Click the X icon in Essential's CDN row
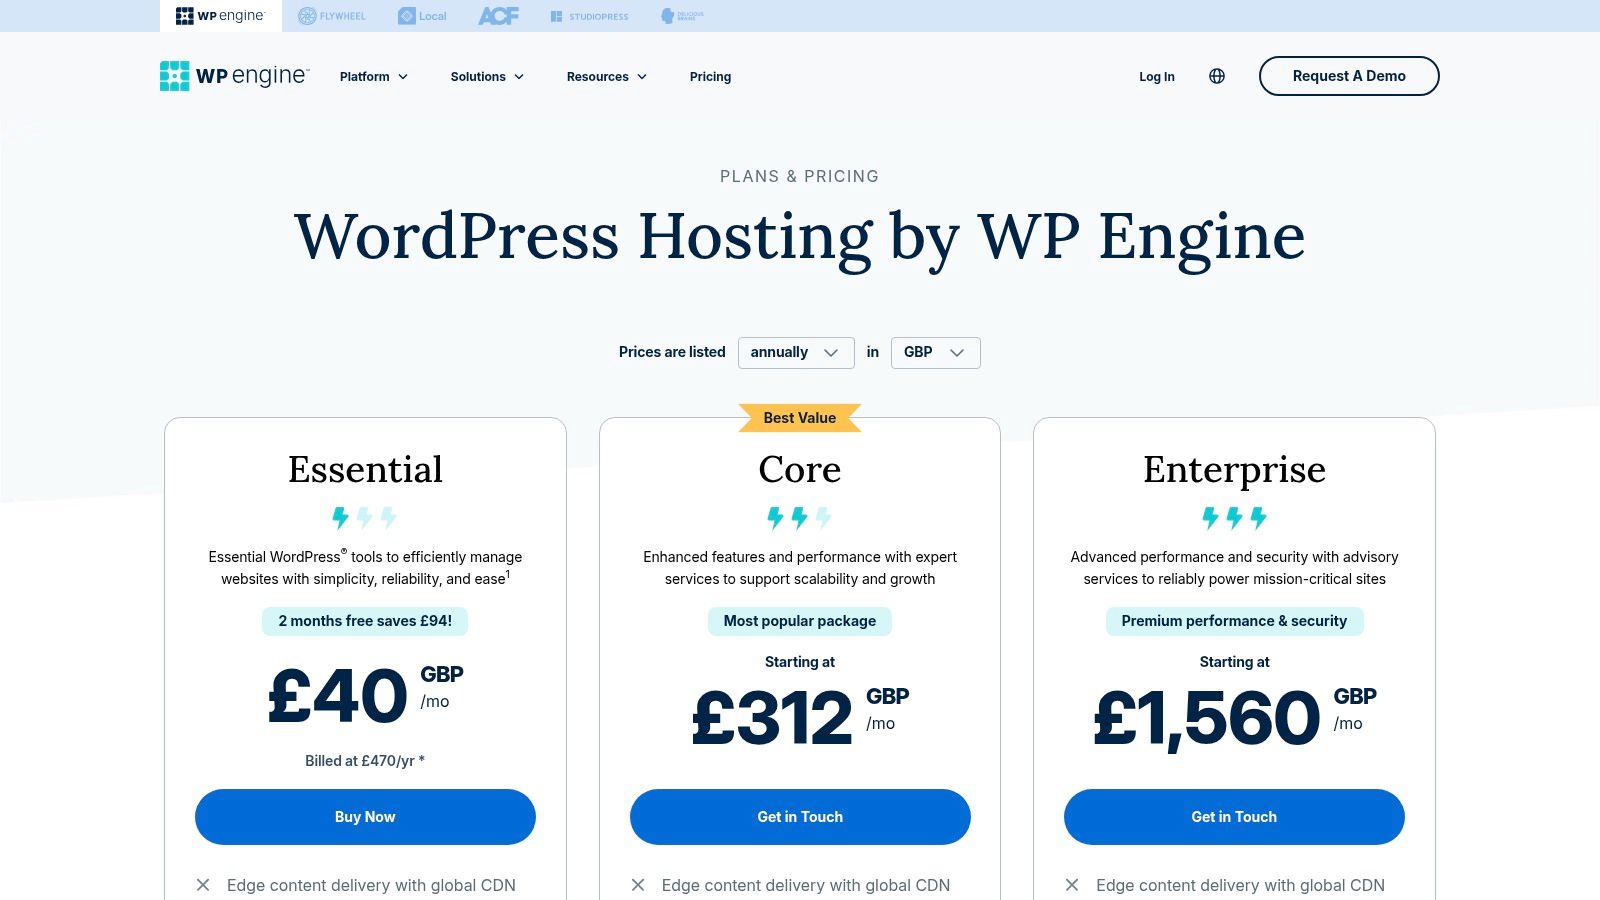The width and height of the screenshot is (1600, 900). 203,885
